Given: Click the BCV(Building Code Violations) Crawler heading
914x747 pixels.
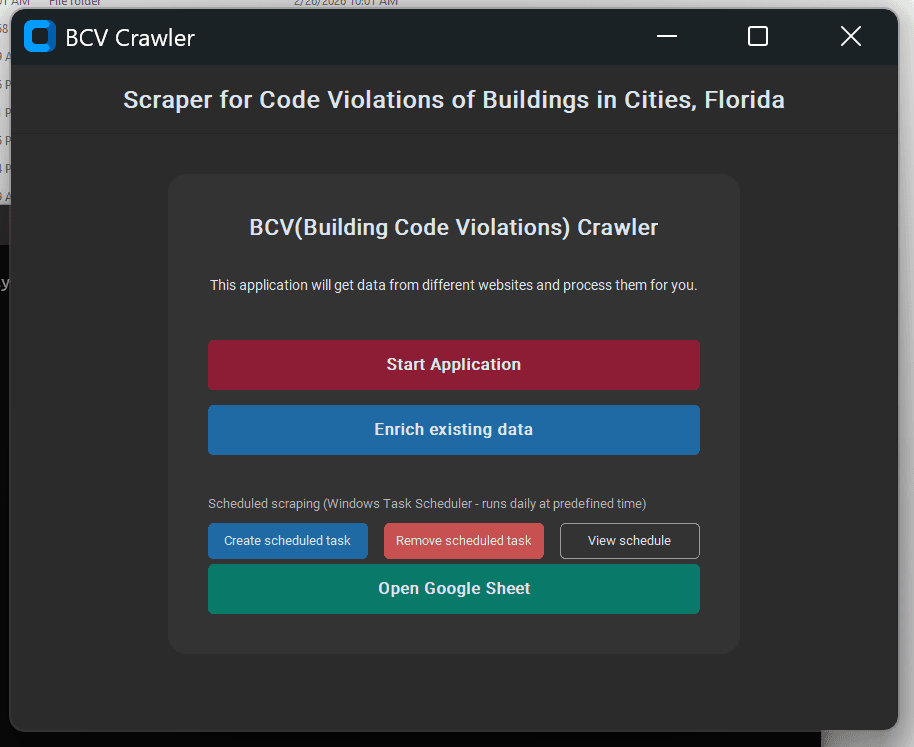Looking at the screenshot, I should coord(453,228).
